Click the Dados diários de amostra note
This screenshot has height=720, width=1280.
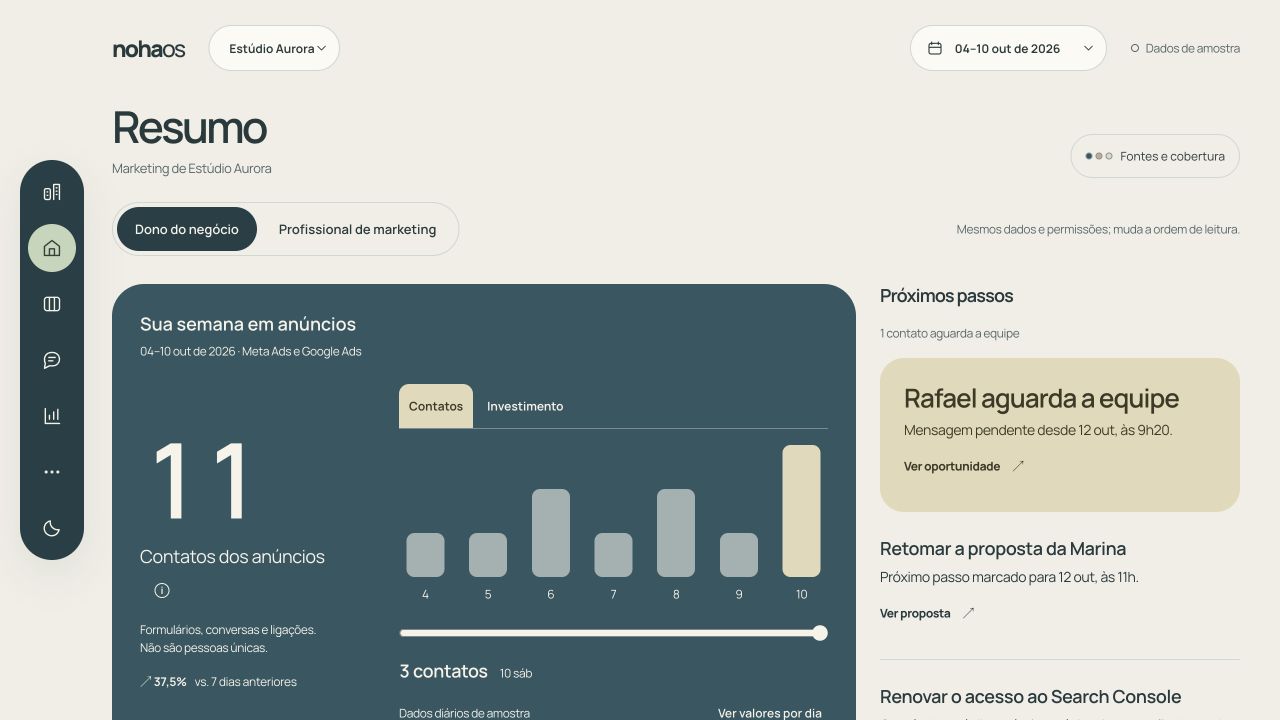464,713
